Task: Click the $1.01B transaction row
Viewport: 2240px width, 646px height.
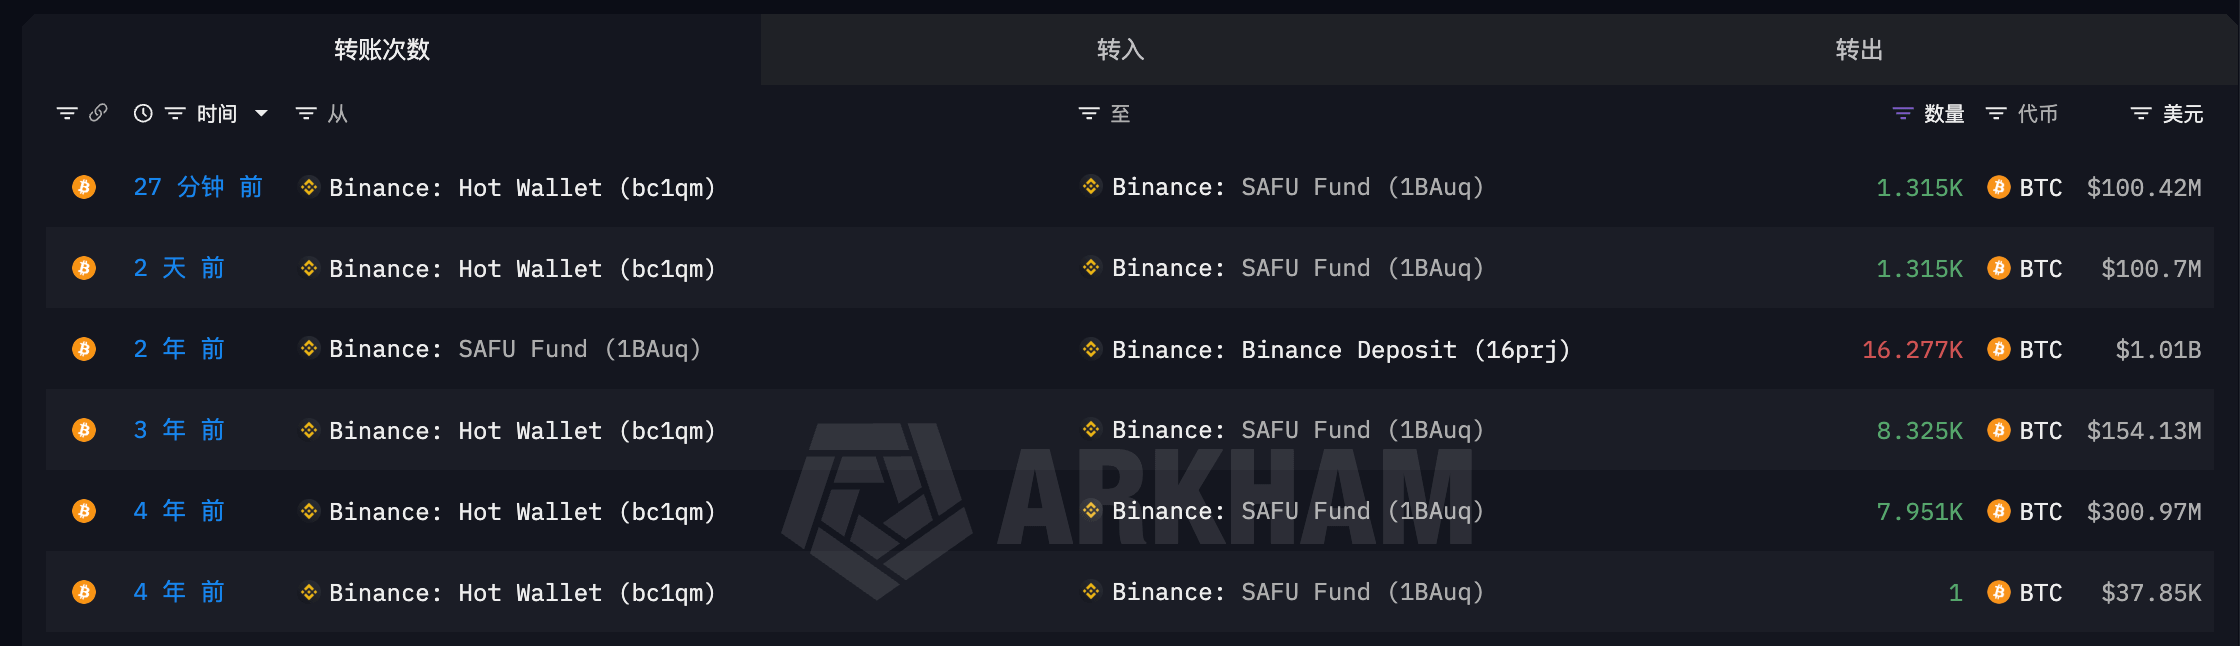Action: (2147, 349)
